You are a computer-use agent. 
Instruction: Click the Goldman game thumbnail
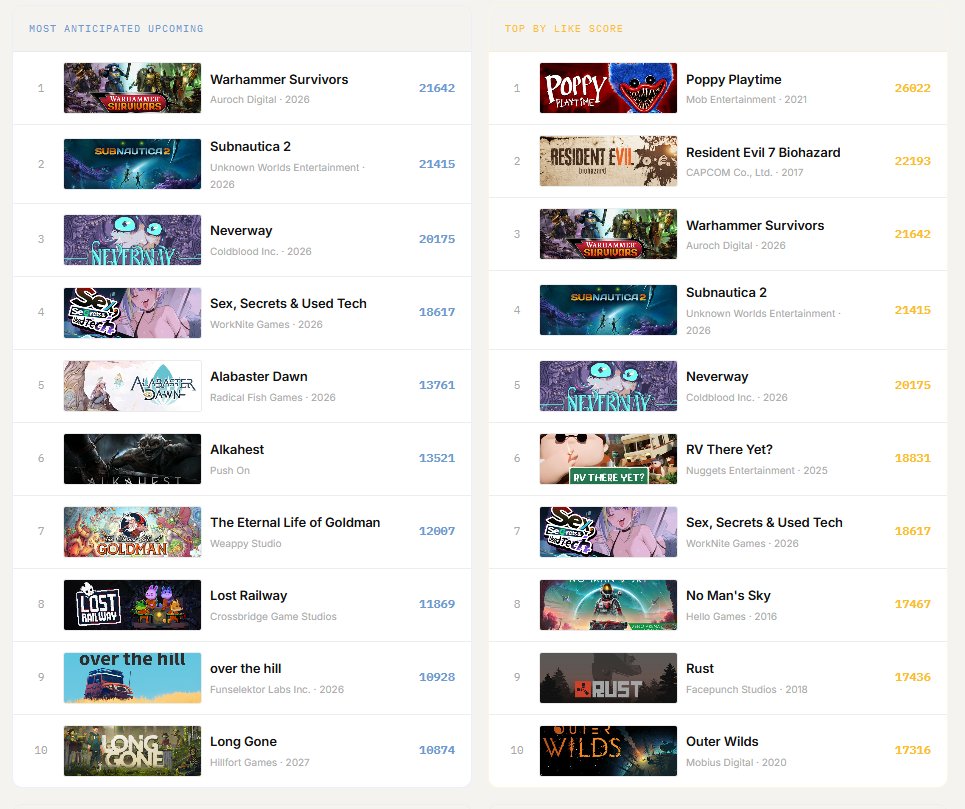point(132,532)
